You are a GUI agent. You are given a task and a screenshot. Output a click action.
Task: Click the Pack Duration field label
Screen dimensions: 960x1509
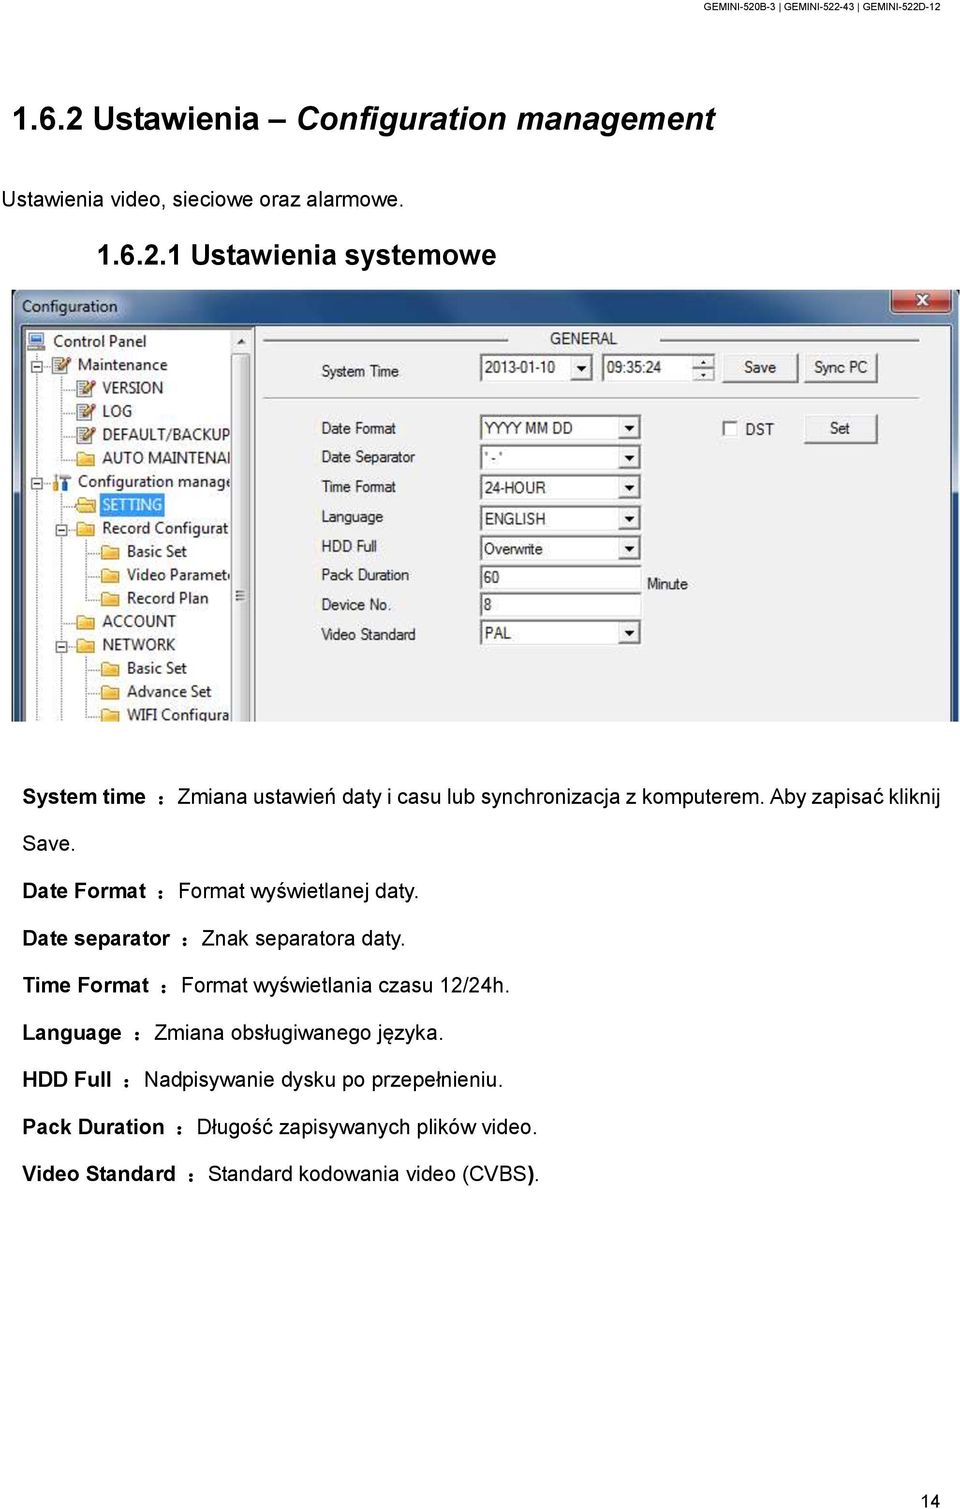[x=365, y=575]
